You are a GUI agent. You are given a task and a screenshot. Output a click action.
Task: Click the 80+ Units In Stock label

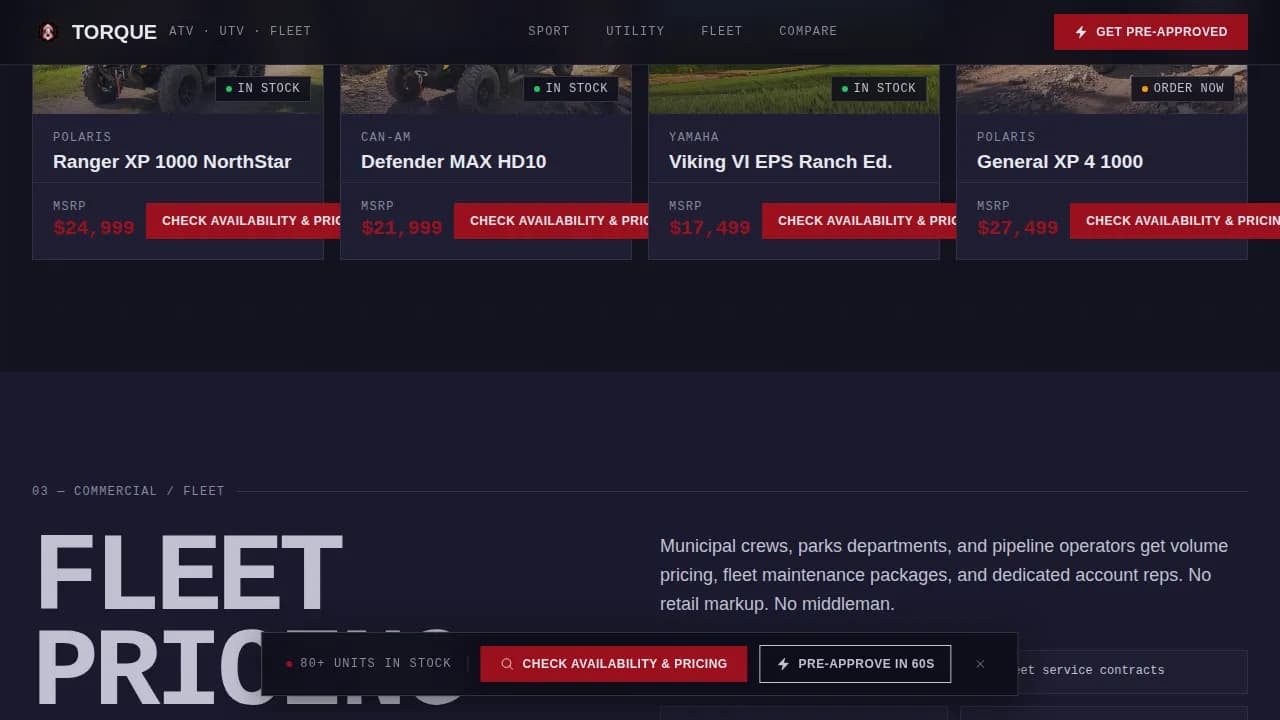tap(369, 663)
